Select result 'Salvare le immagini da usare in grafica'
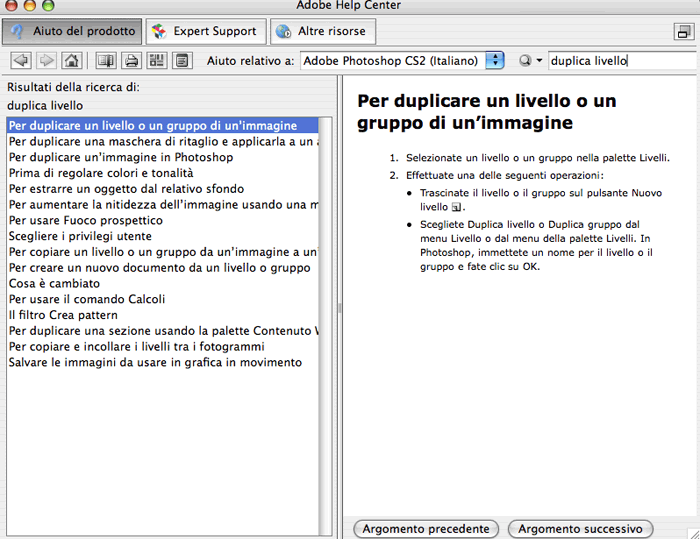Image resolution: width=700 pixels, height=539 pixels. pos(163,362)
